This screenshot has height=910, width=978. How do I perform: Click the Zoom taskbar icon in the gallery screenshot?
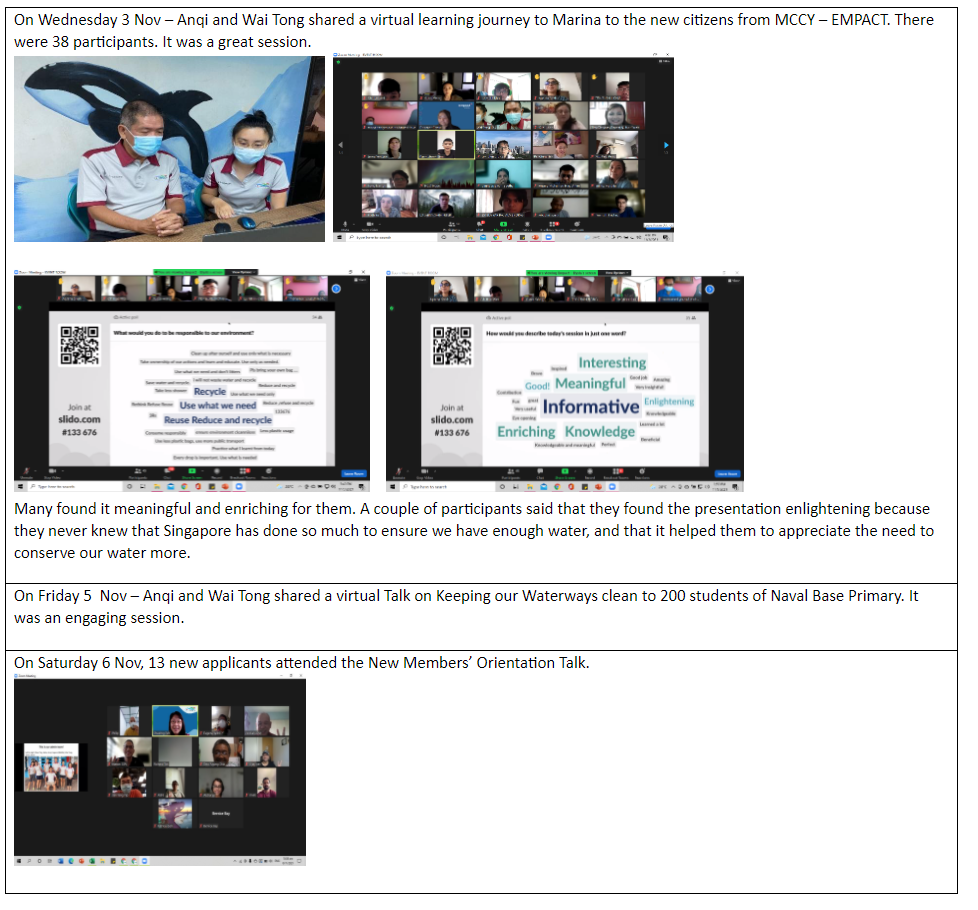(548, 238)
